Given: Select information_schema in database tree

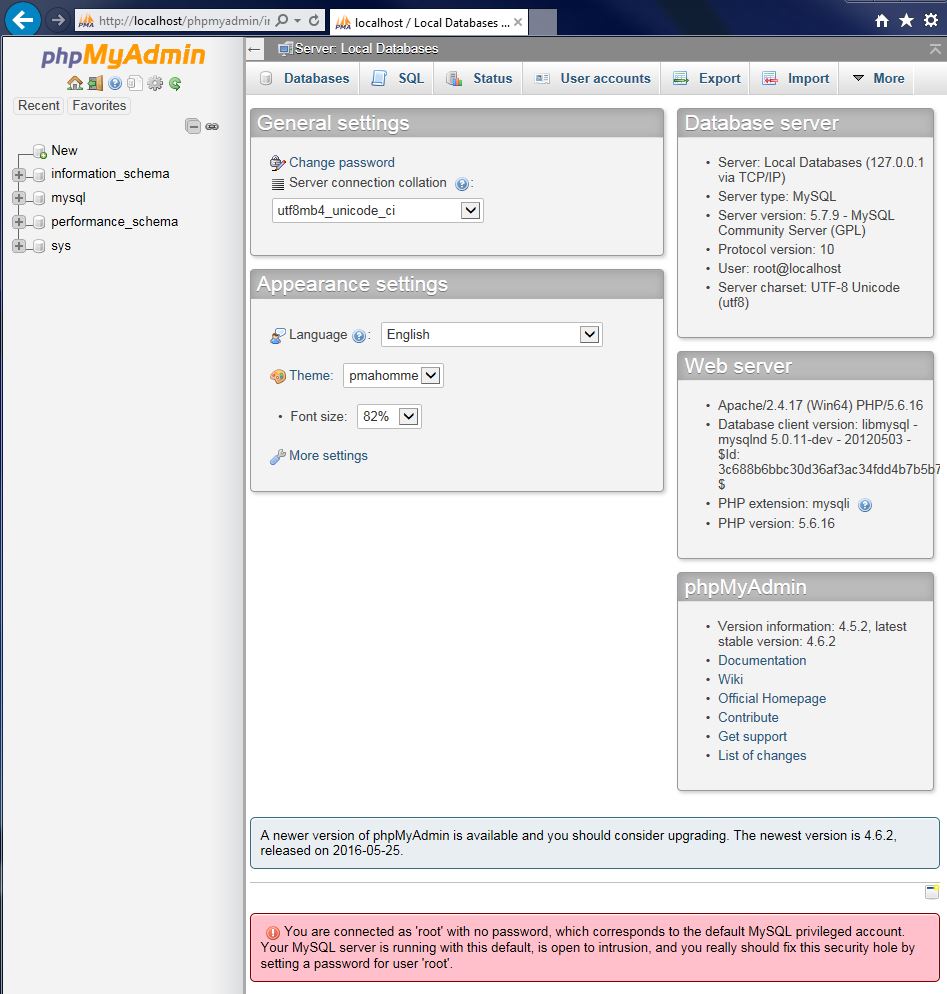Looking at the screenshot, I should [110, 174].
